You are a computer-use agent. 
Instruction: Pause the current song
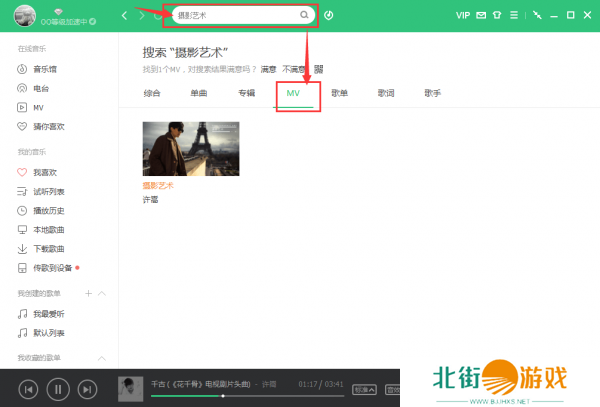click(58, 388)
